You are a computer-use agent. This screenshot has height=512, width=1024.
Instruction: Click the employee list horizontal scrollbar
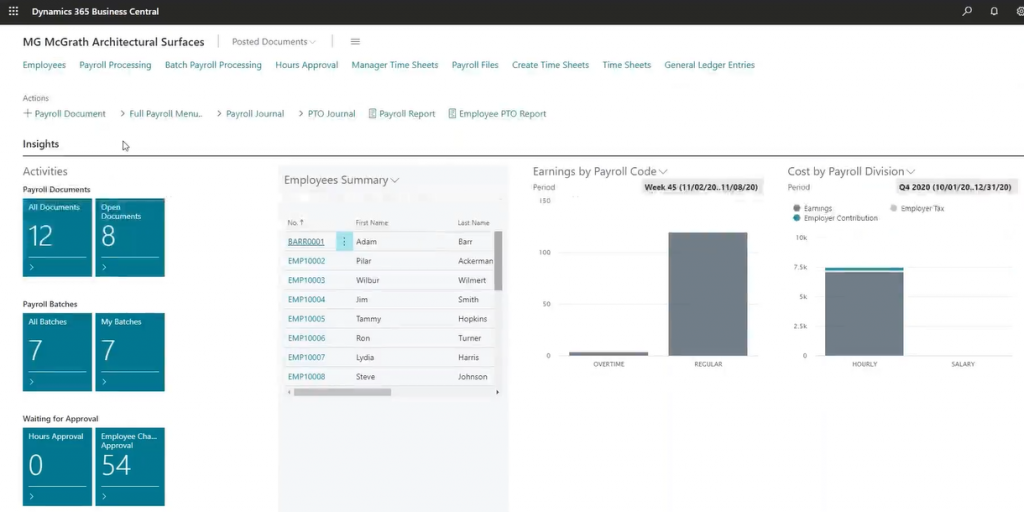coord(342,392)
